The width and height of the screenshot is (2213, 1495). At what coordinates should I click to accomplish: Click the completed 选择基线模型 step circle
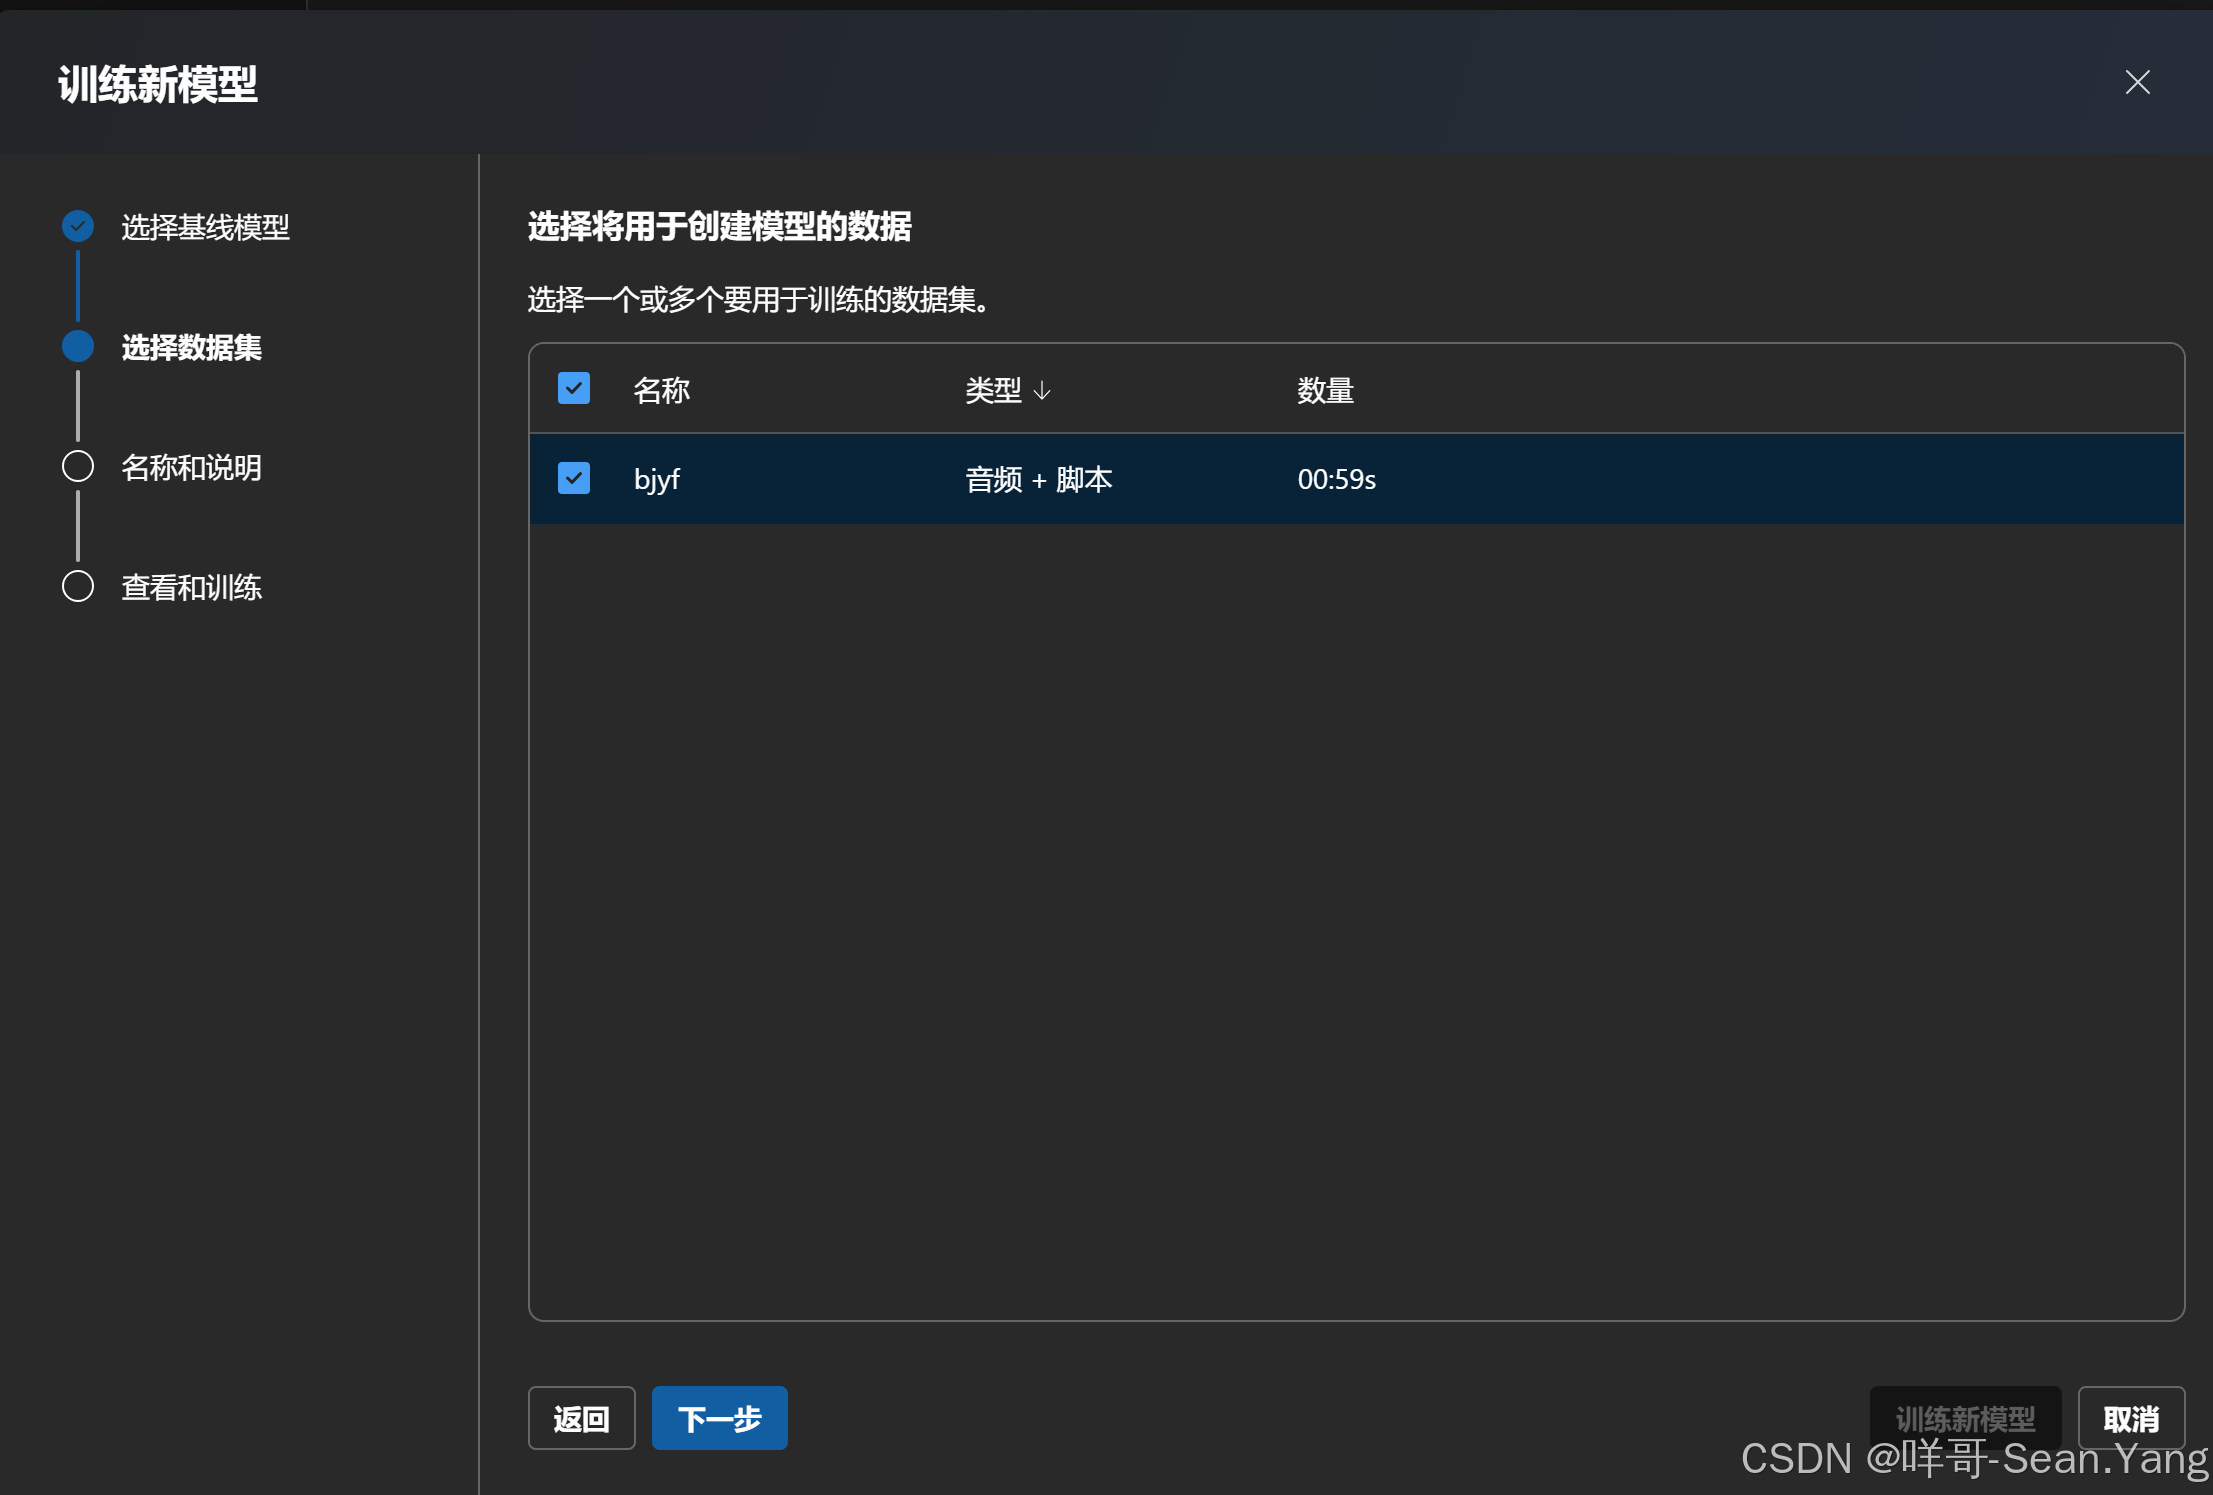pyautogui.click(x=78, y=227)
